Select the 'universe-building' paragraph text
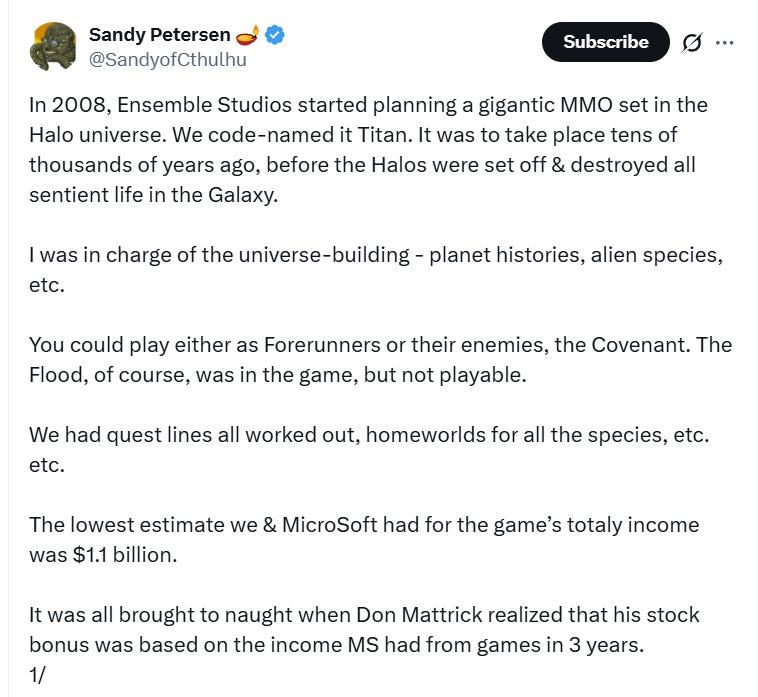 pyautogui.click(x=376, y=270)
